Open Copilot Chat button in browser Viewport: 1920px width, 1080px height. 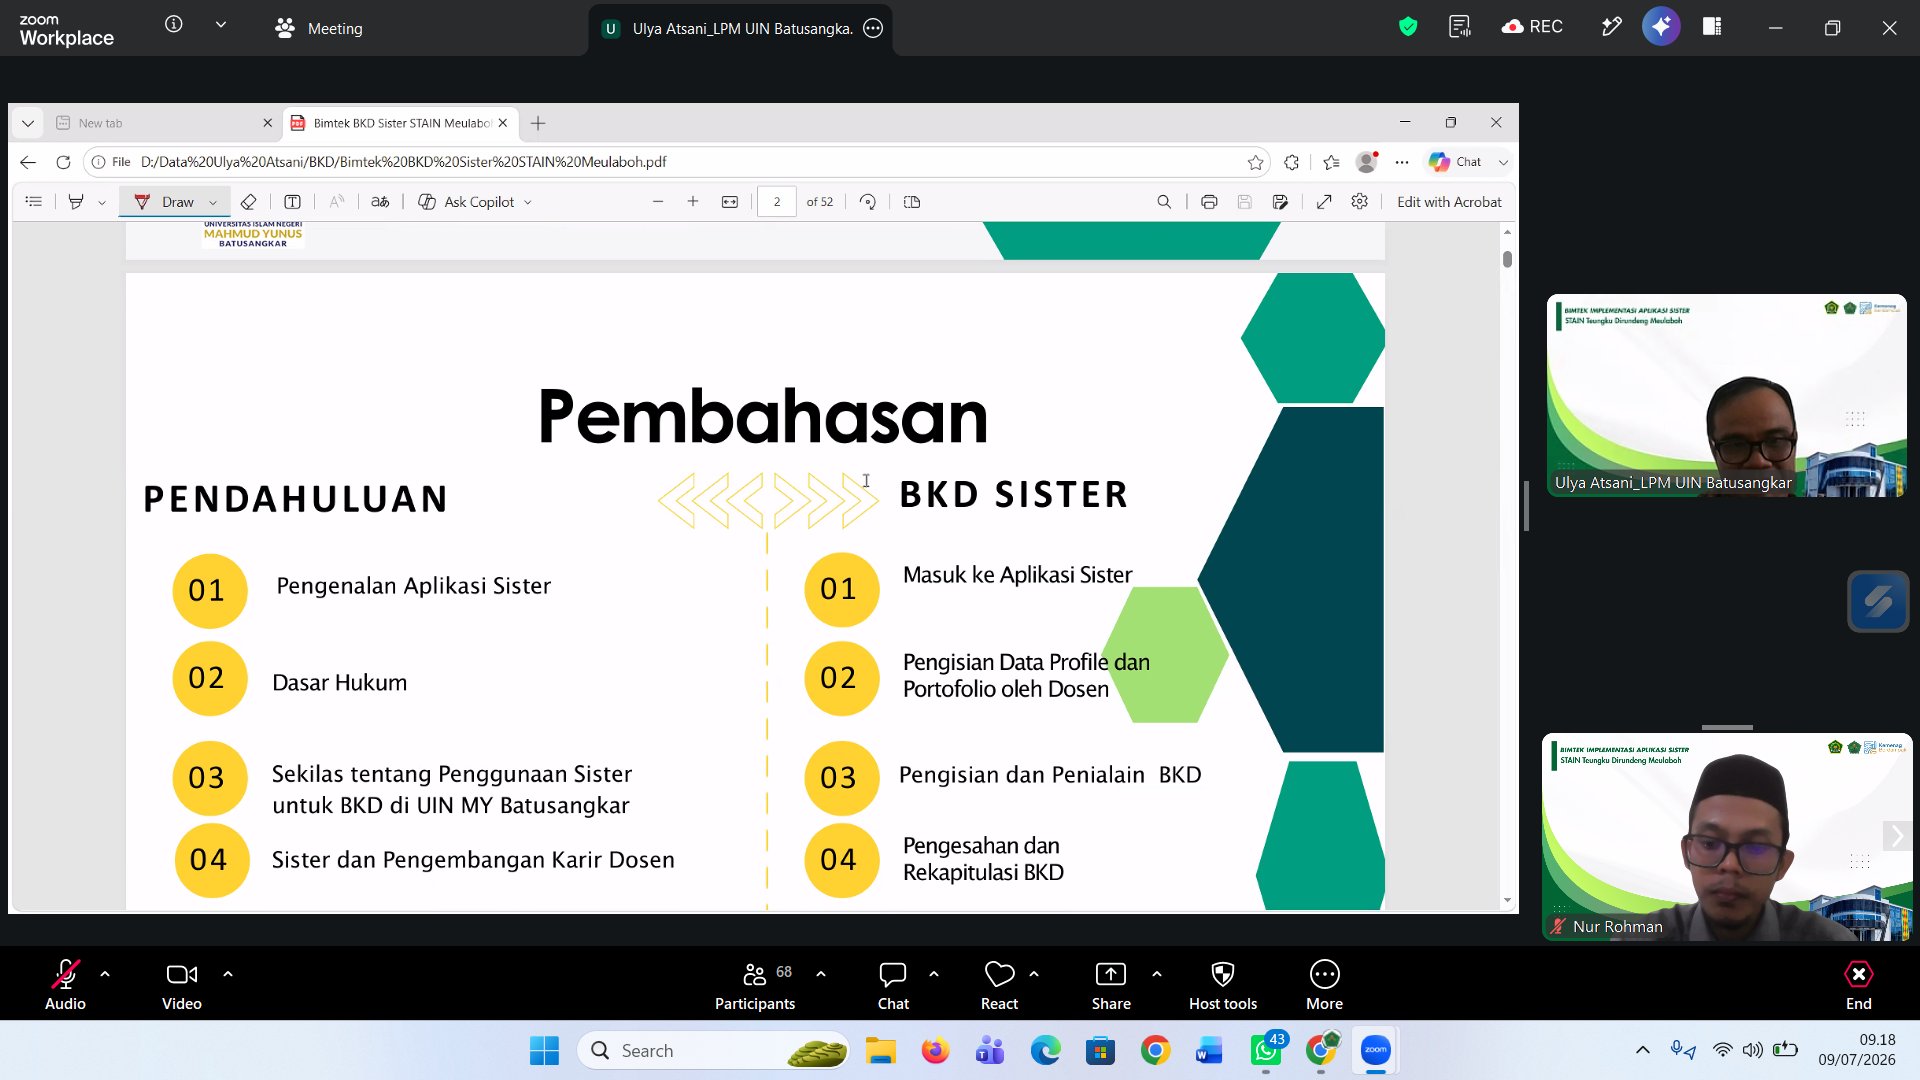pyautogui.click(x=1455, y=162)
